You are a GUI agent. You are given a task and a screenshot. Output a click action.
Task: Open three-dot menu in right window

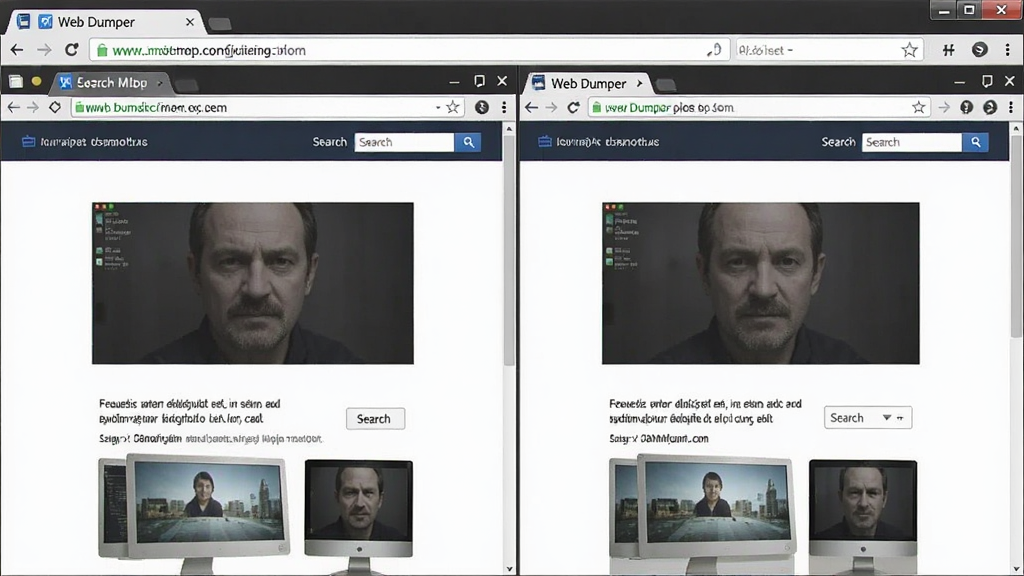pos(1011,107)
